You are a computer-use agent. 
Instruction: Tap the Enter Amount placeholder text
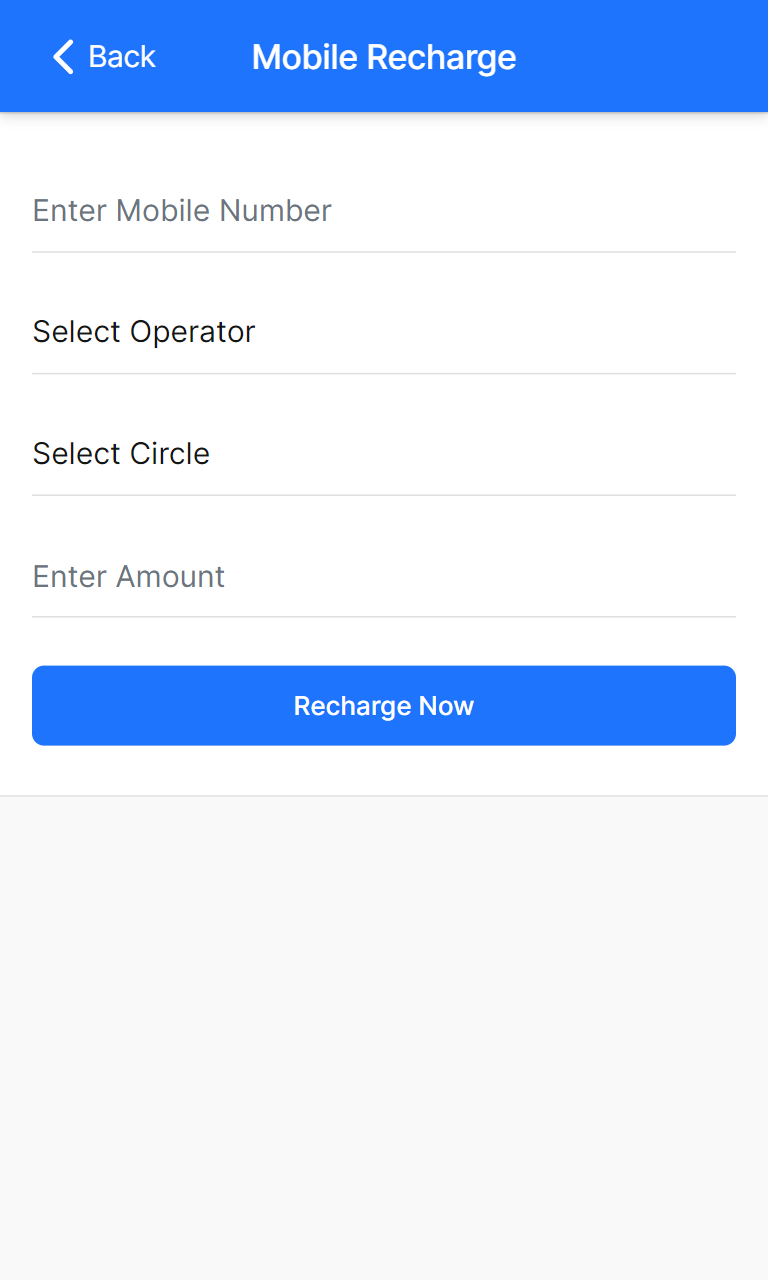click(x=129, y=576)
